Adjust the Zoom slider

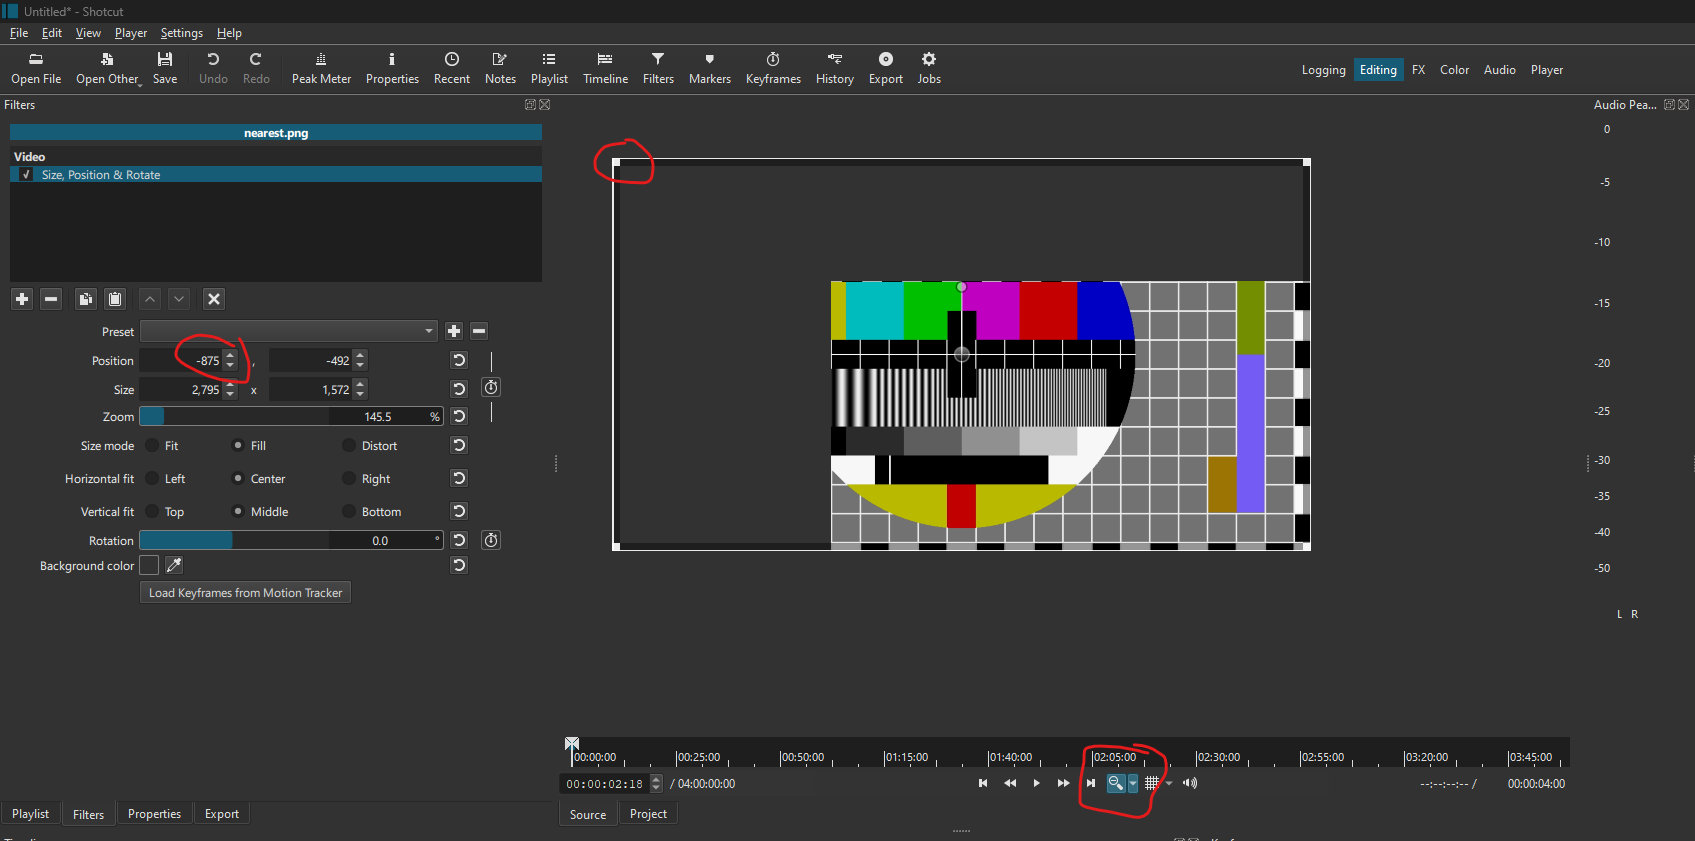291,416
